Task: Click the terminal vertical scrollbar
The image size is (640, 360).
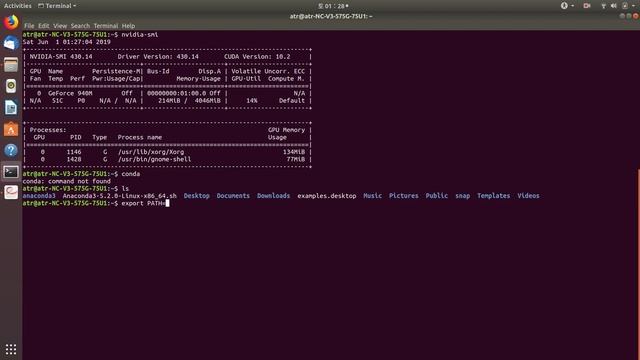Action: 638,263
